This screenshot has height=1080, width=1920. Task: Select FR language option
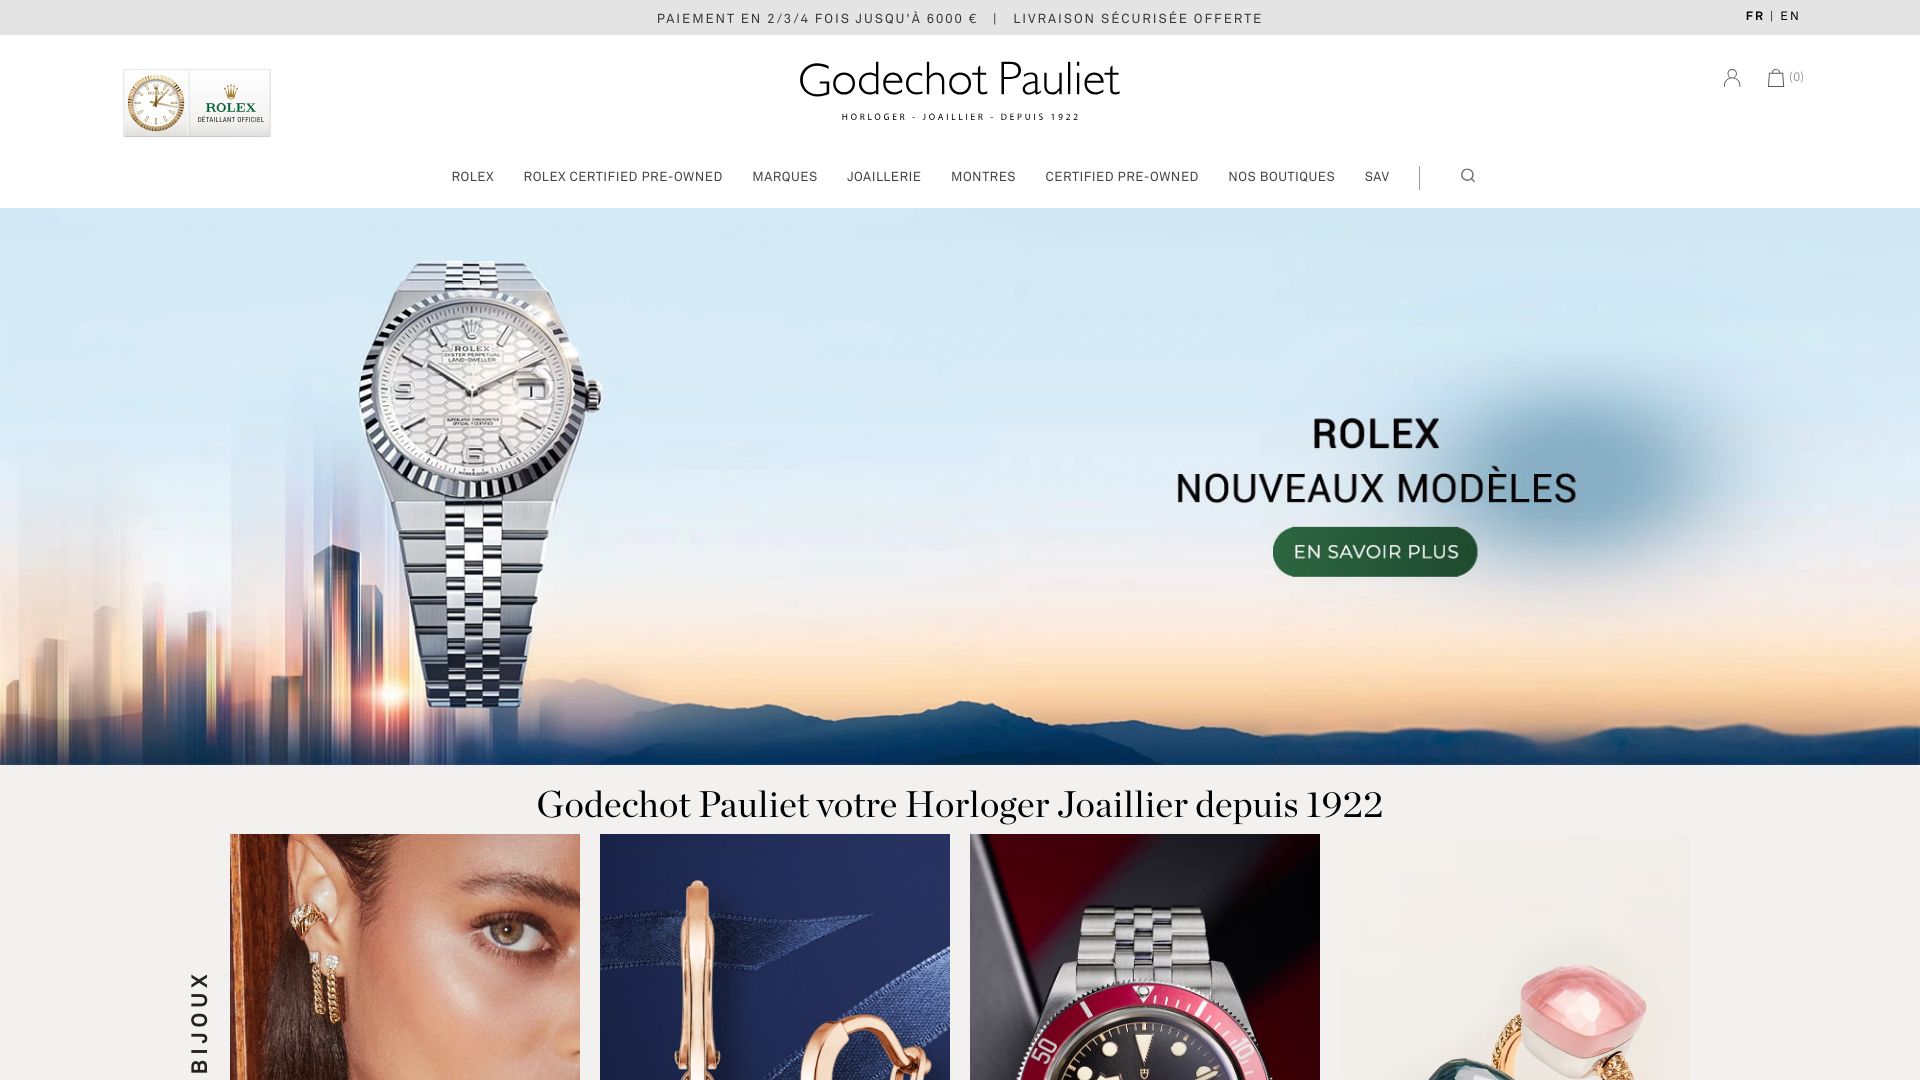(1755, 16)
